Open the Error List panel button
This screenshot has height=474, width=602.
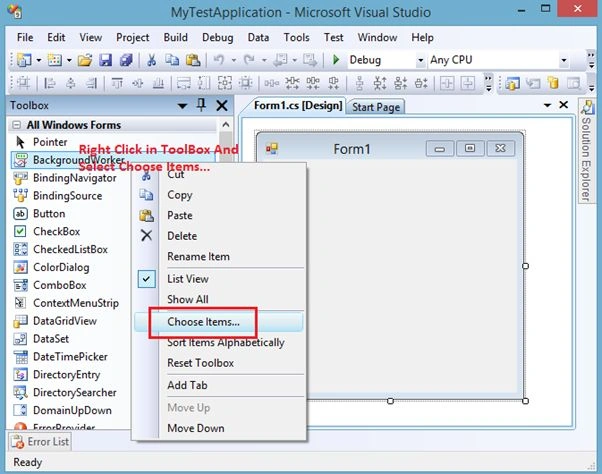pos(40,442)
